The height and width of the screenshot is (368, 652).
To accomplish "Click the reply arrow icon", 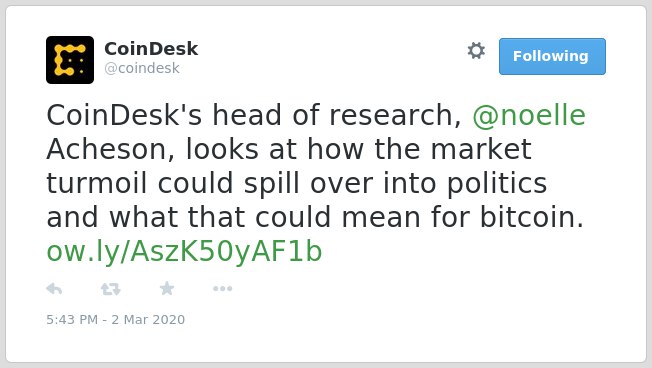I will tap(54, 289).
